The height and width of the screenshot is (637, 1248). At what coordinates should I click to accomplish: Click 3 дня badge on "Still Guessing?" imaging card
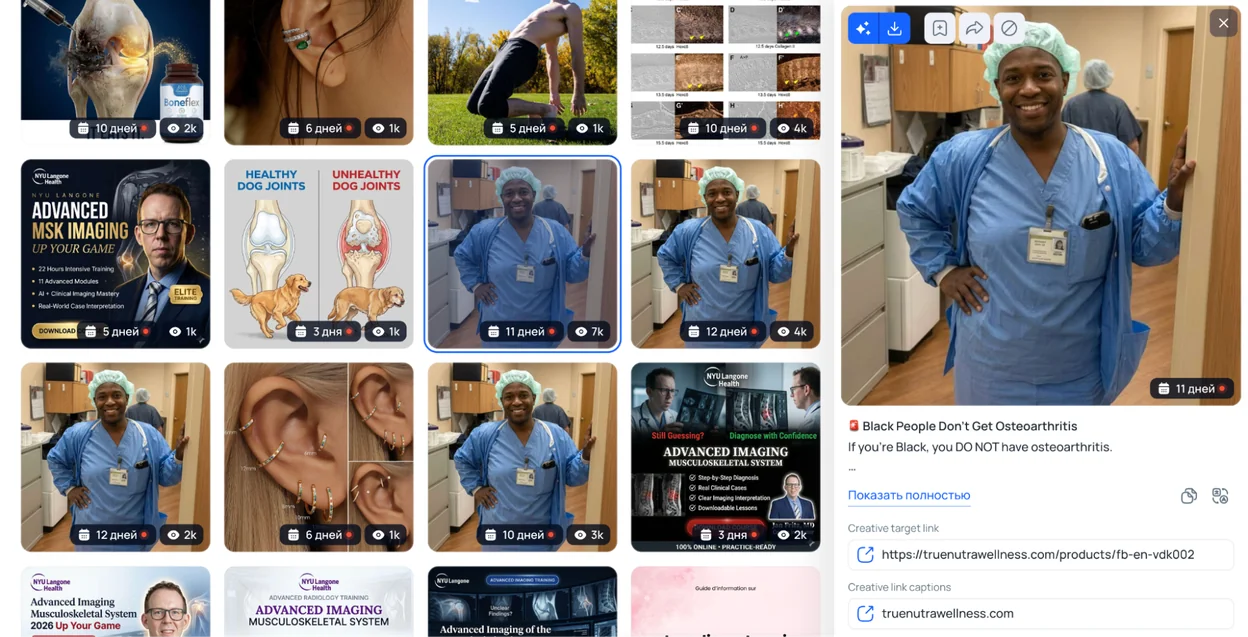(729, 535)
